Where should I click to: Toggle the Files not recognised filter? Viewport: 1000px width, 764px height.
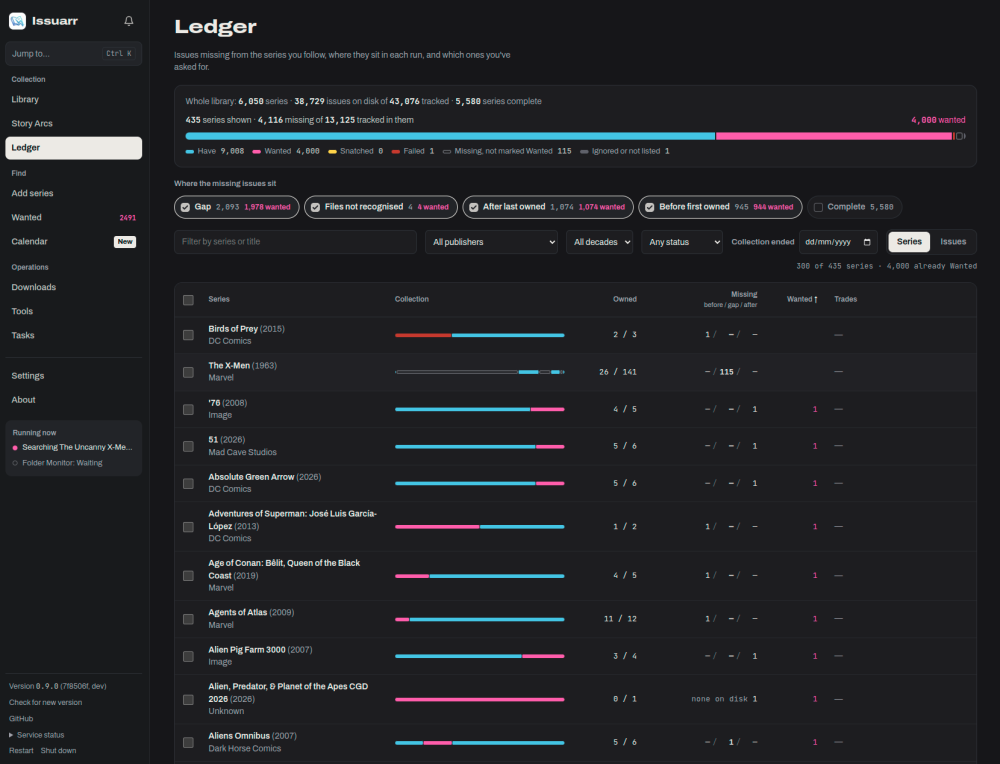(381, 207)
